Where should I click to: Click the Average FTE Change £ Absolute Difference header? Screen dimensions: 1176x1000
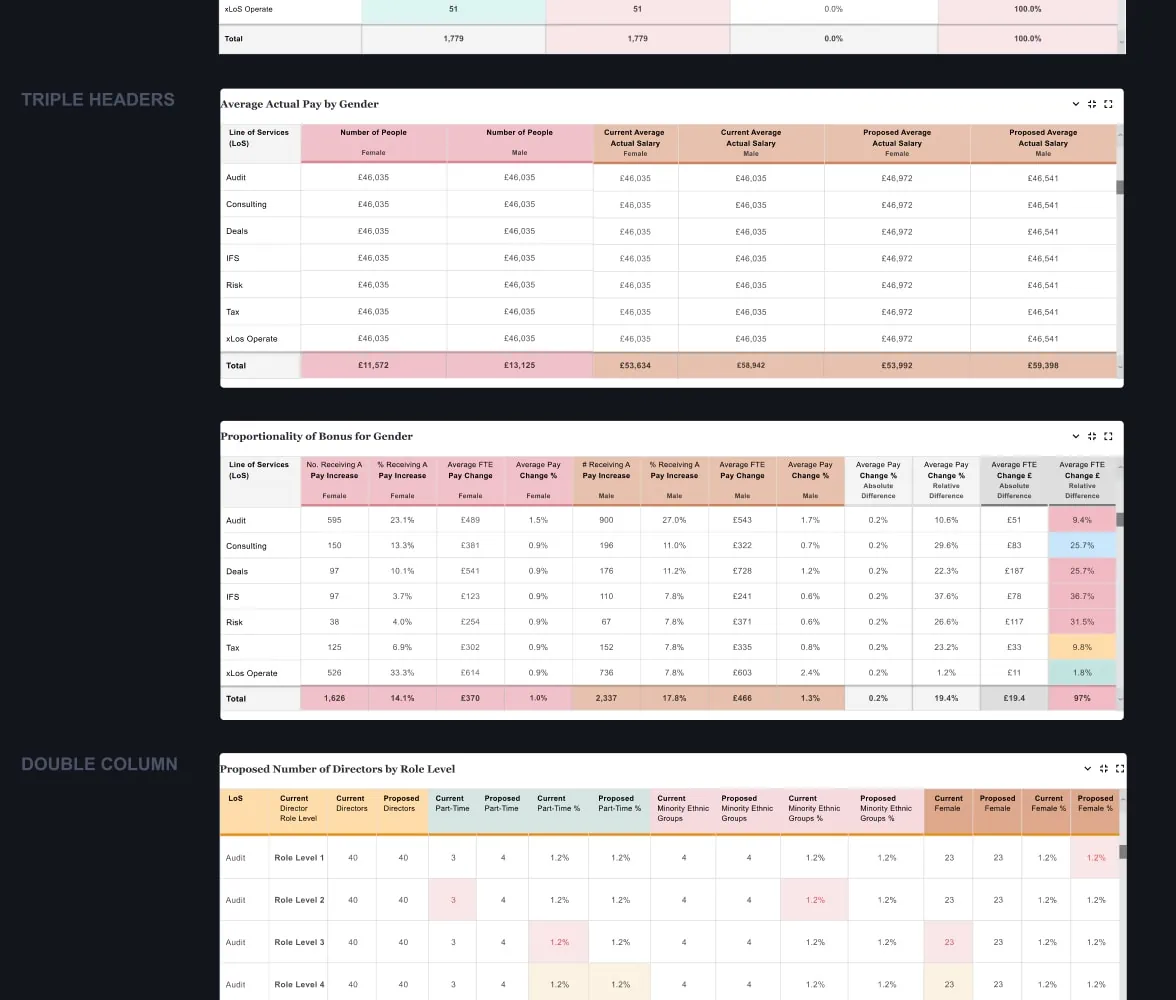(x=1013, y=479)
